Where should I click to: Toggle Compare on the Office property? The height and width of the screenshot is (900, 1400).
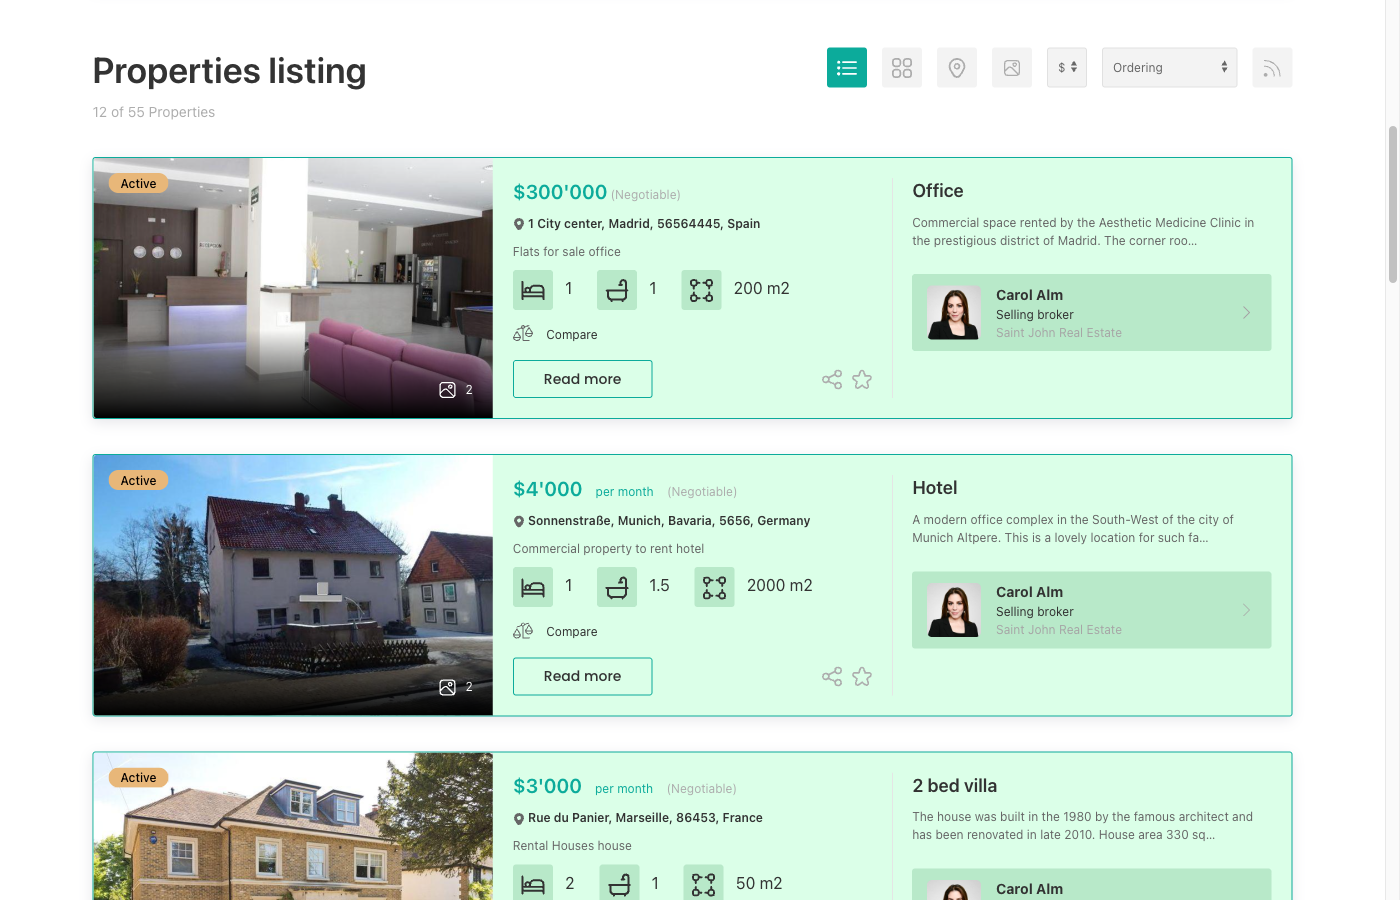(555, 333)
